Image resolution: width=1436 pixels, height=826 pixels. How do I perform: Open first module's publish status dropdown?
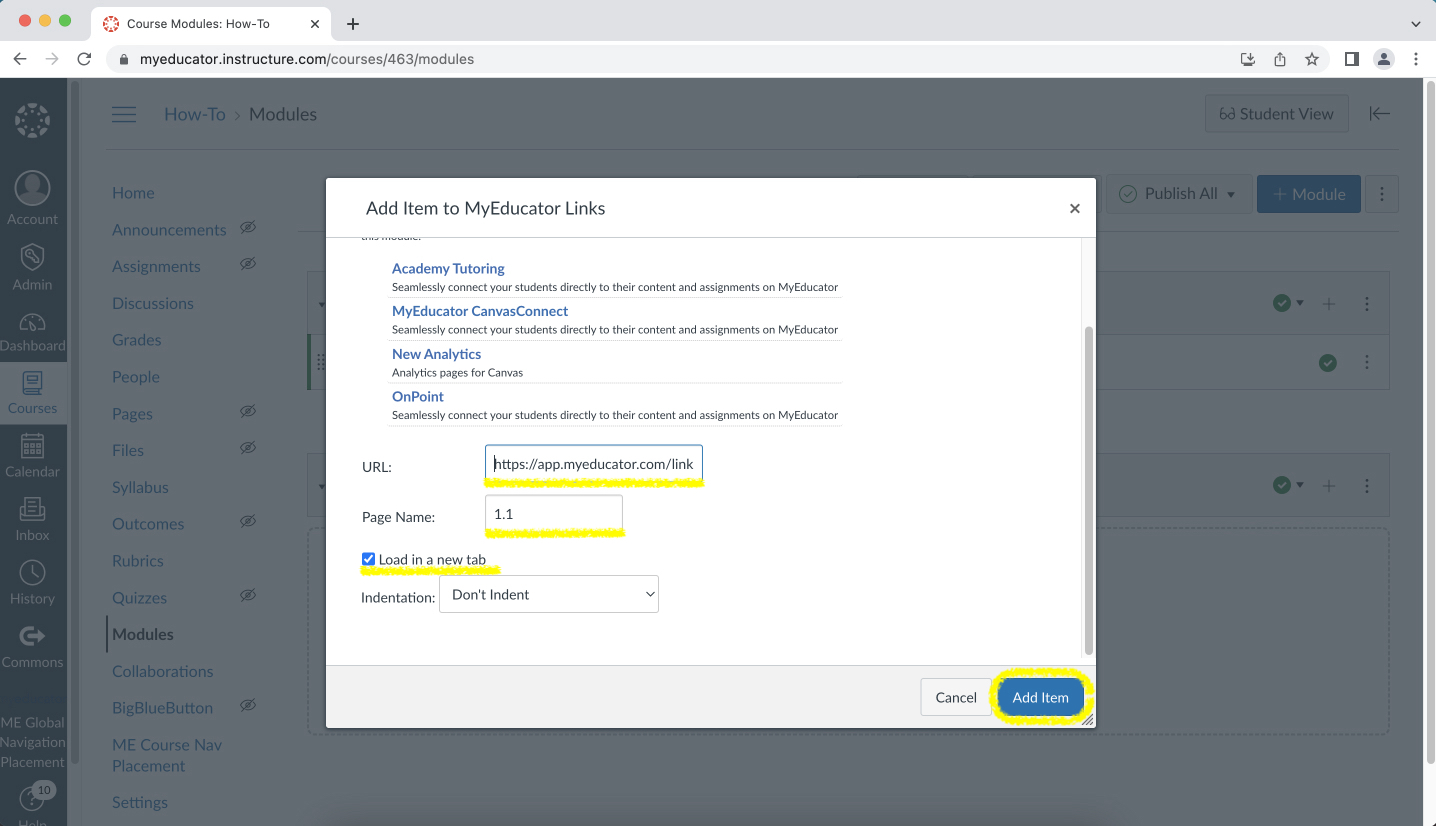(1288, 303)
